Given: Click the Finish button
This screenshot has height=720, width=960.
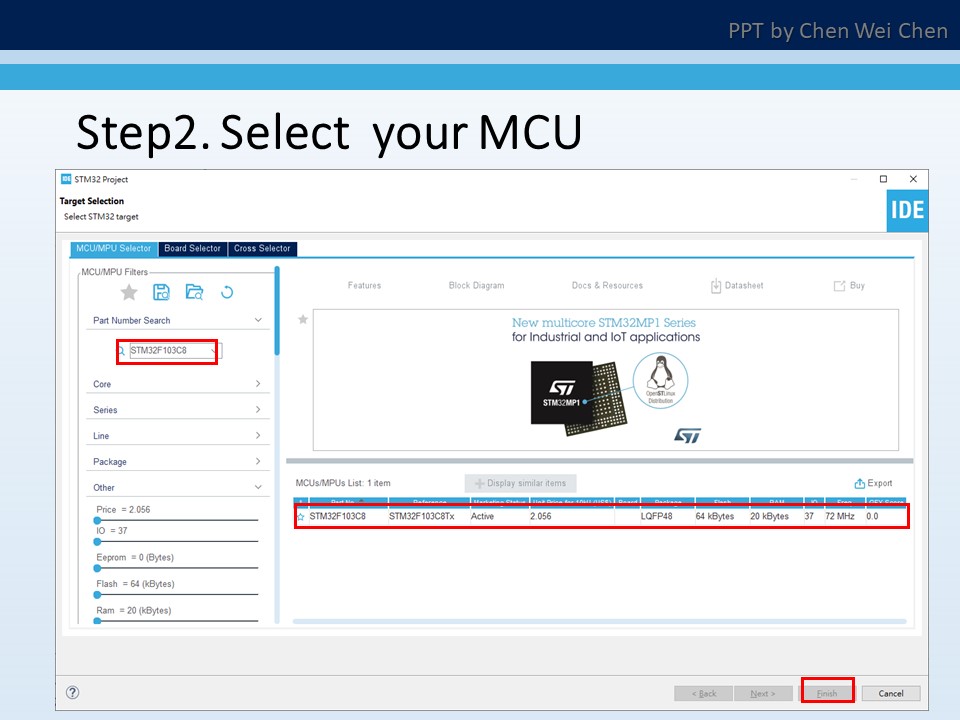Looking at the screenshot, I should pos(827,693).
